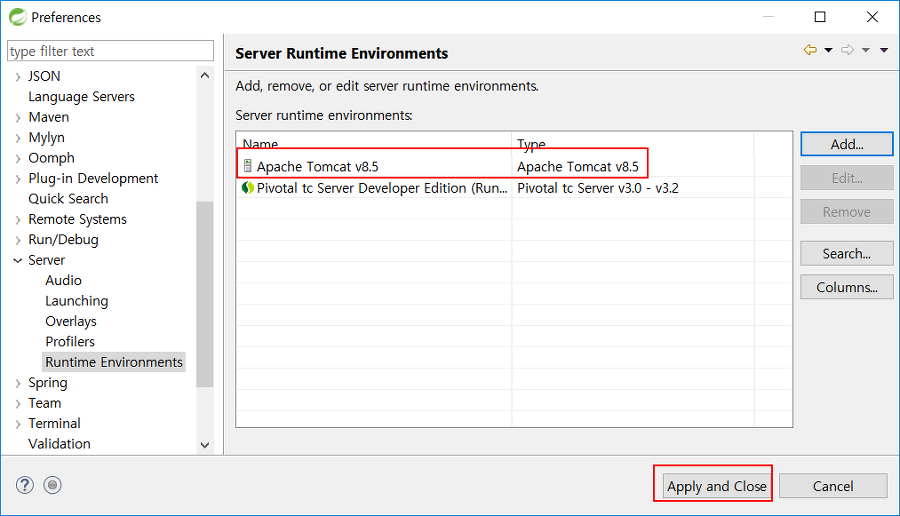This screenshot has width=900, height=516.
Task: Click the Apache Tomcat v8.5 server icon
Action: (x=247, y=166)
